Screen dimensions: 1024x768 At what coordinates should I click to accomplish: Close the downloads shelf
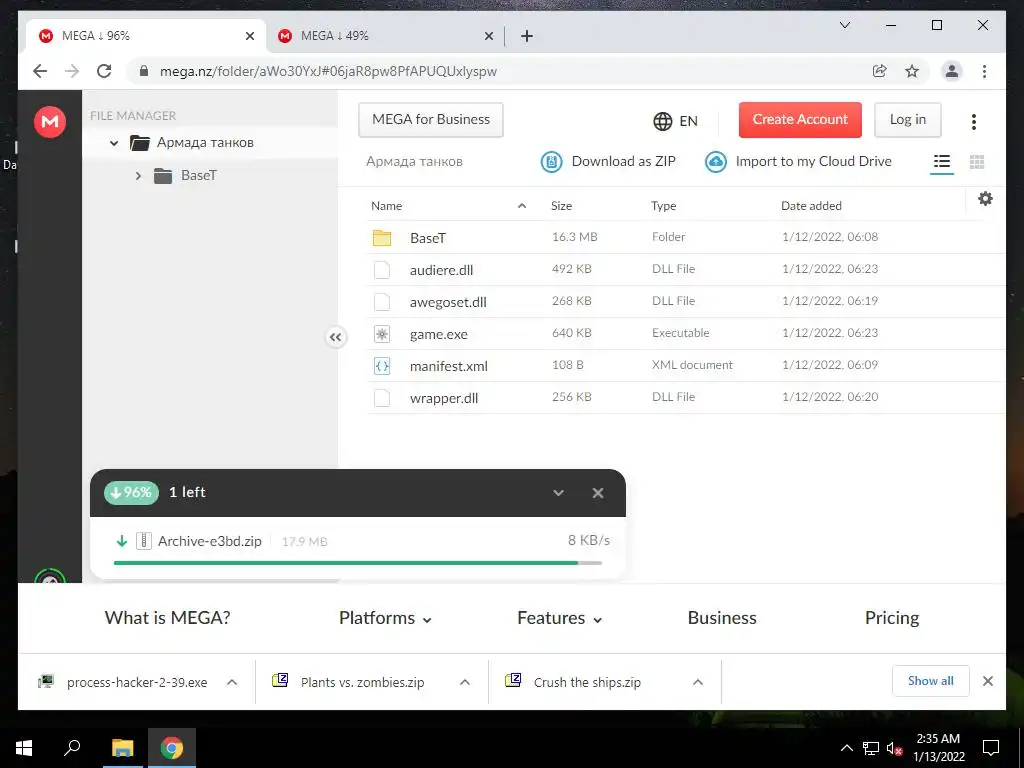tap(988, 681)
